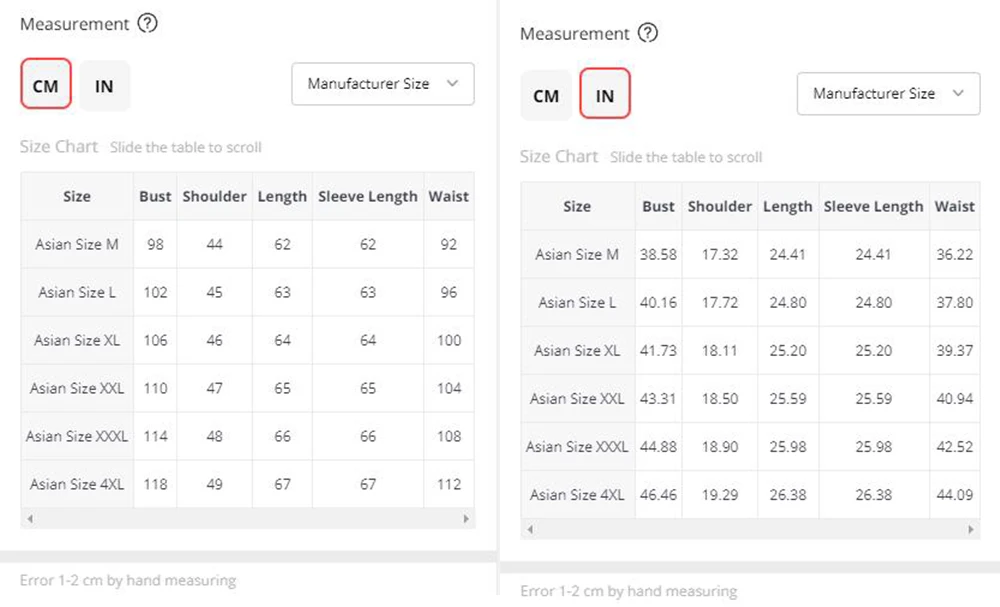Click the Measurement help icon in the inch panel
Screen dimensions: 1000x607
pos(648,33)
